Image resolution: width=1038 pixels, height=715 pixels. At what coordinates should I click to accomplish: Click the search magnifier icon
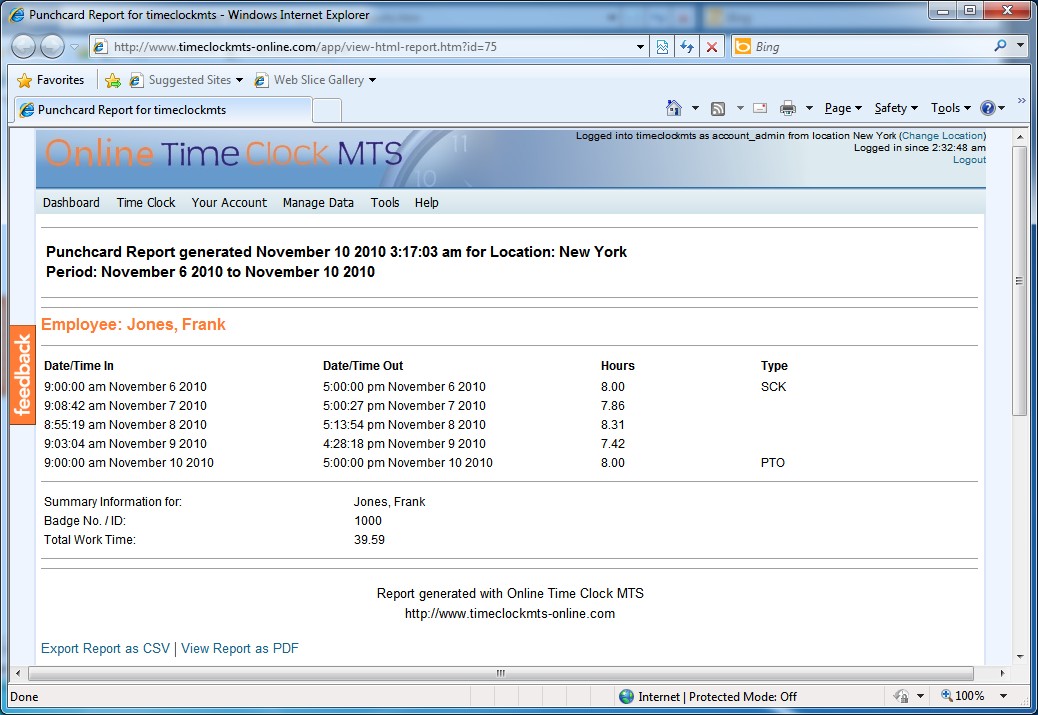click(x=1000, y=46)
